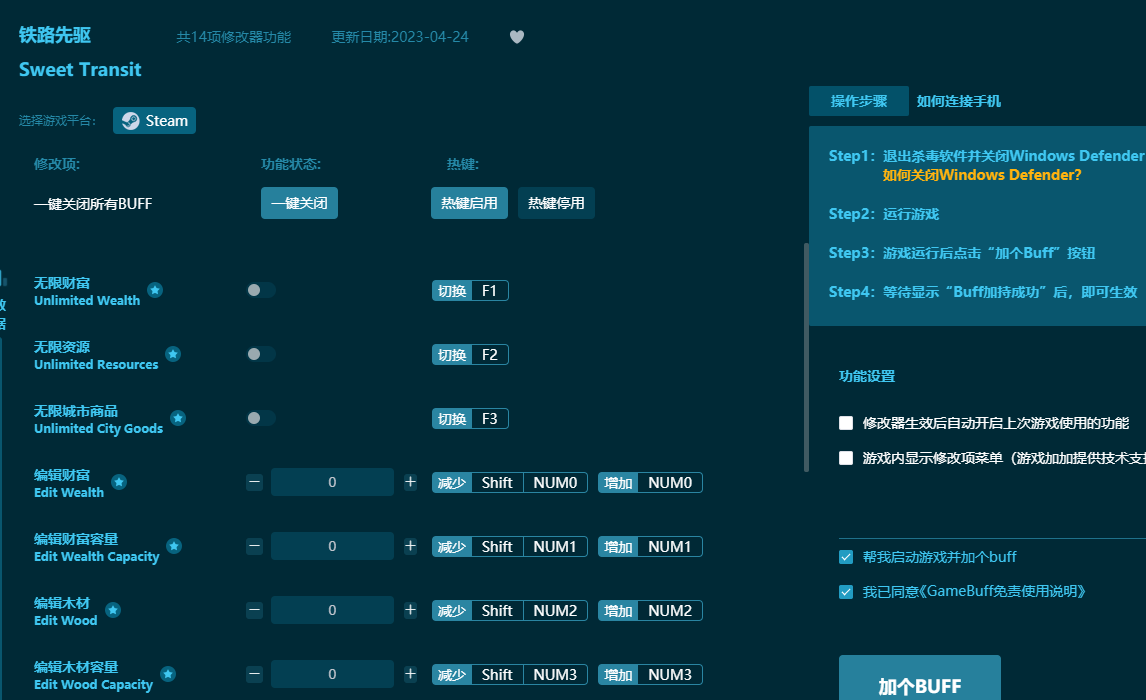Screen dimensions: 1146x700
Task: Click the 热键启用 button
Action: (469, 203)
